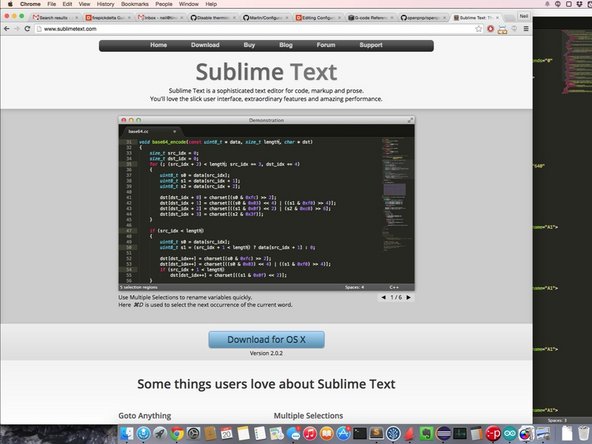
Task: Bookmark this page with star icon
Action: pos(479,29)
